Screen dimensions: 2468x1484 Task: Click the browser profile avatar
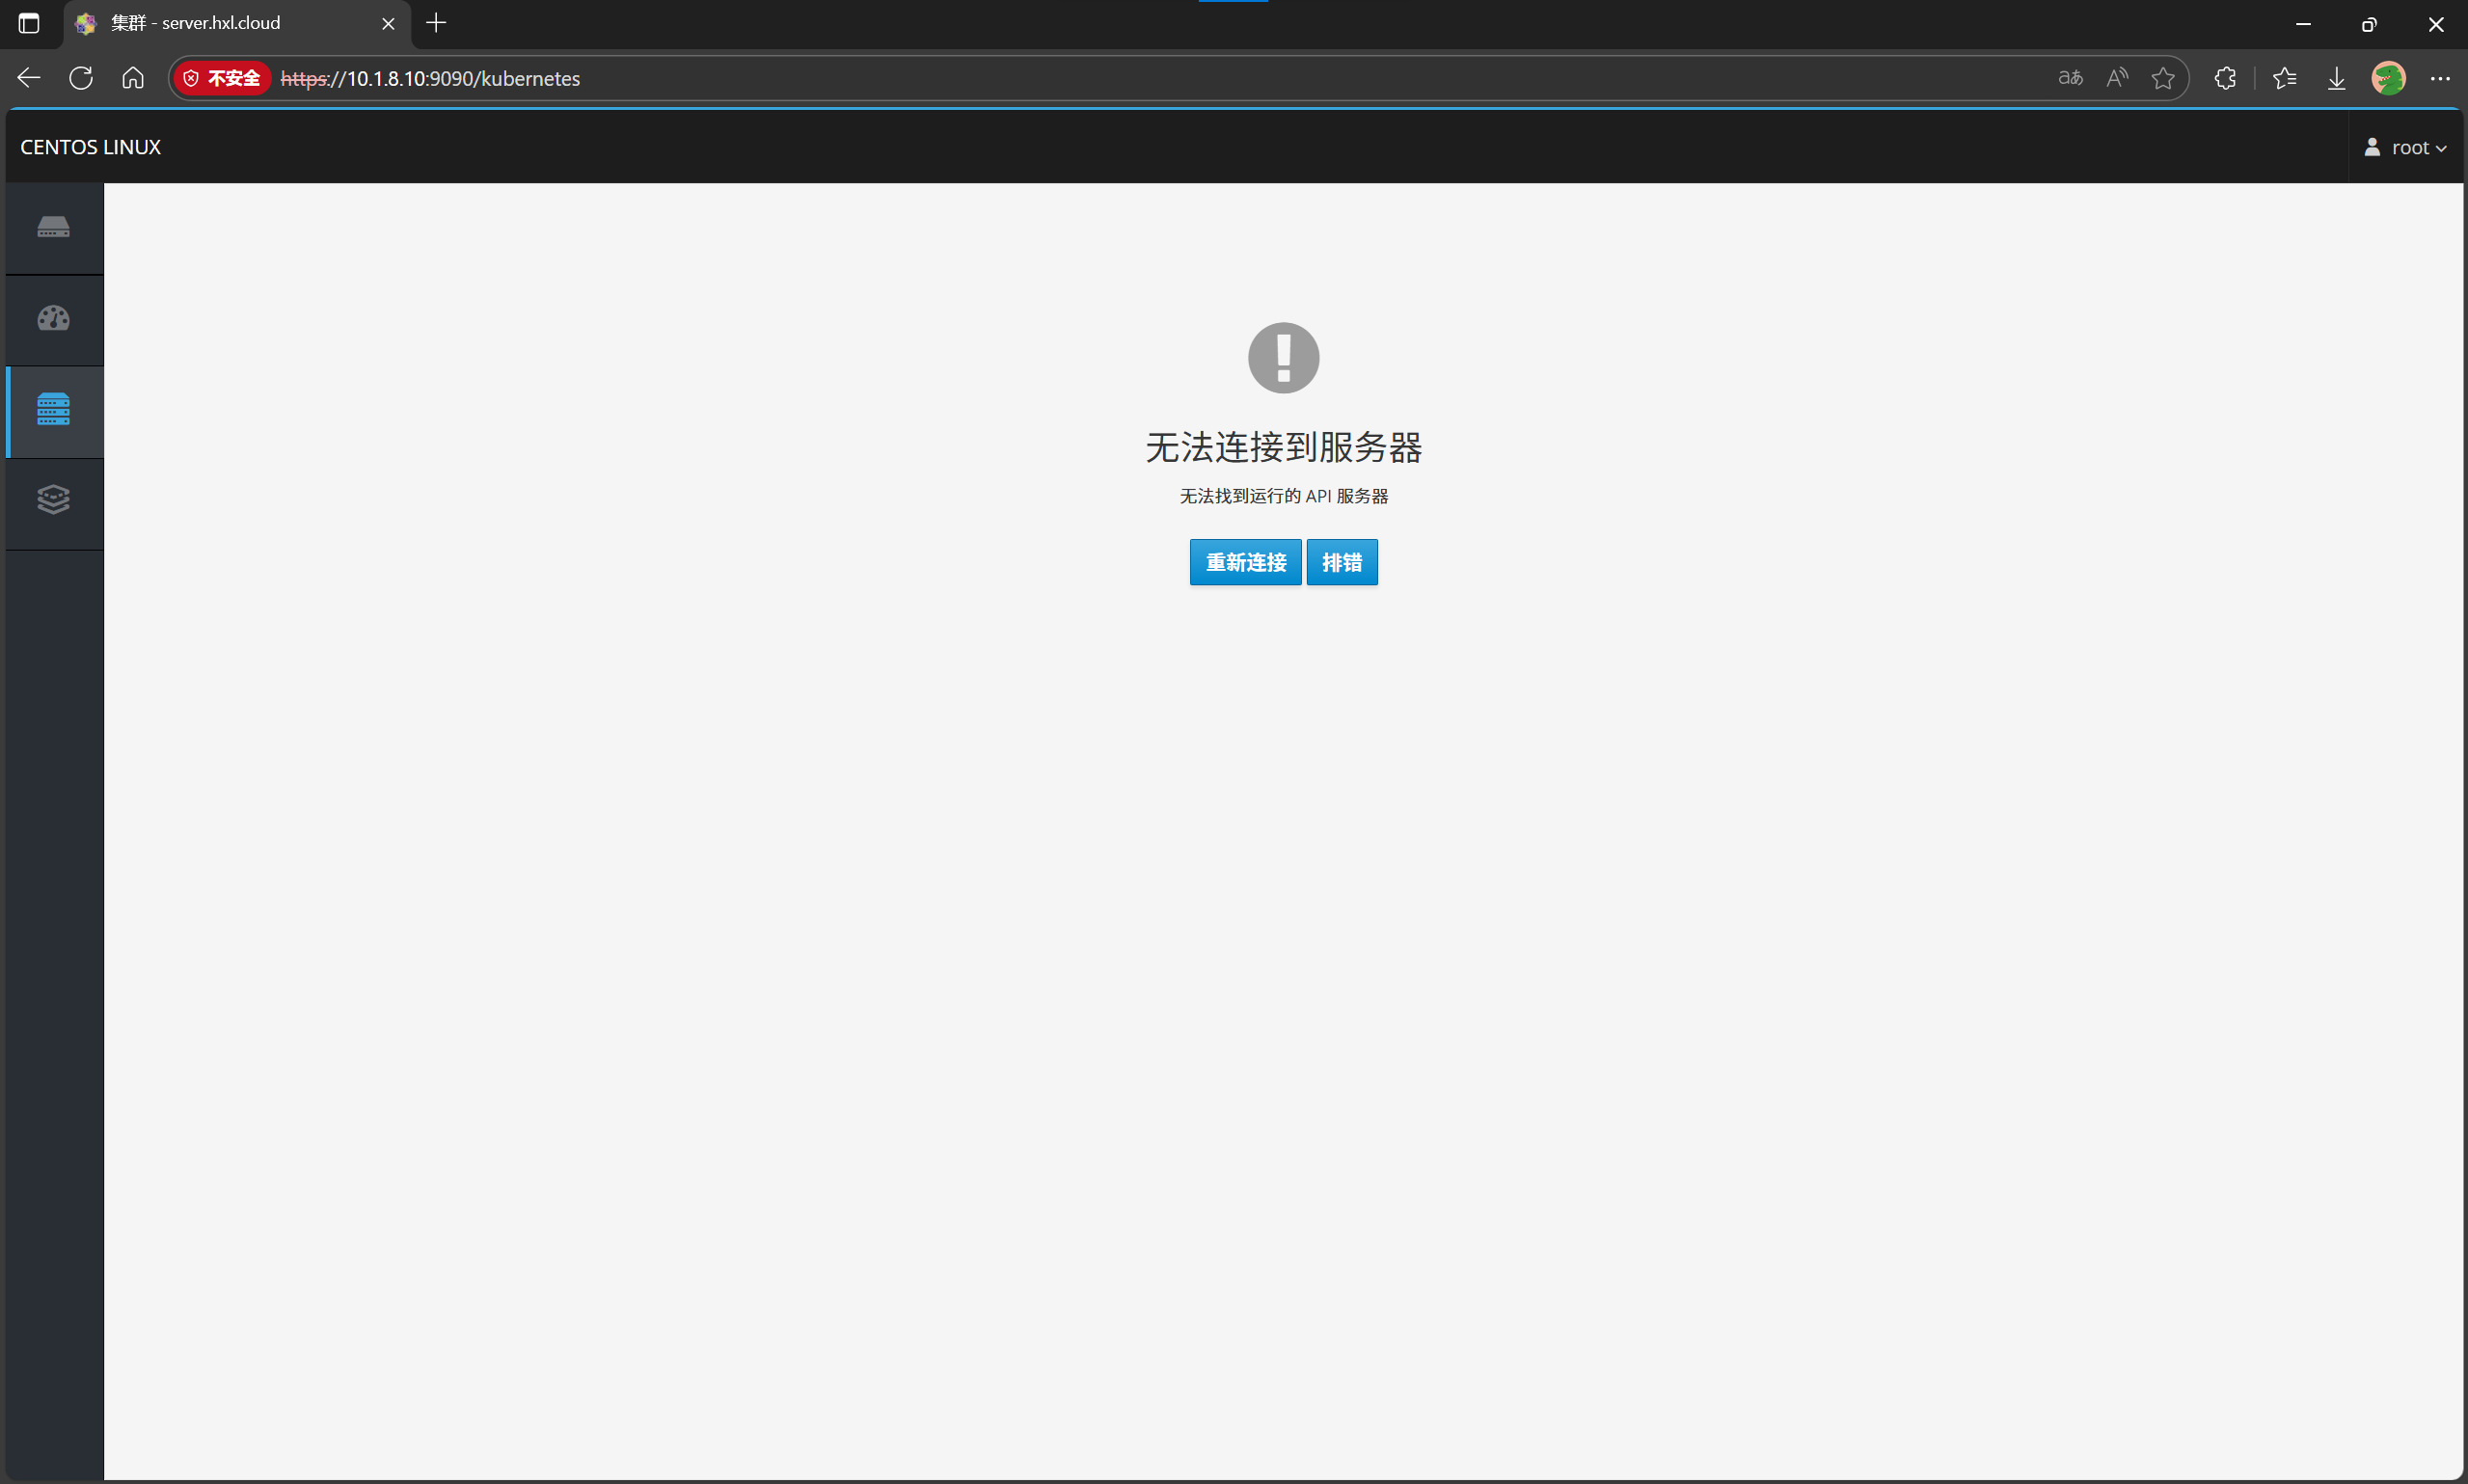pos(2388,78)
